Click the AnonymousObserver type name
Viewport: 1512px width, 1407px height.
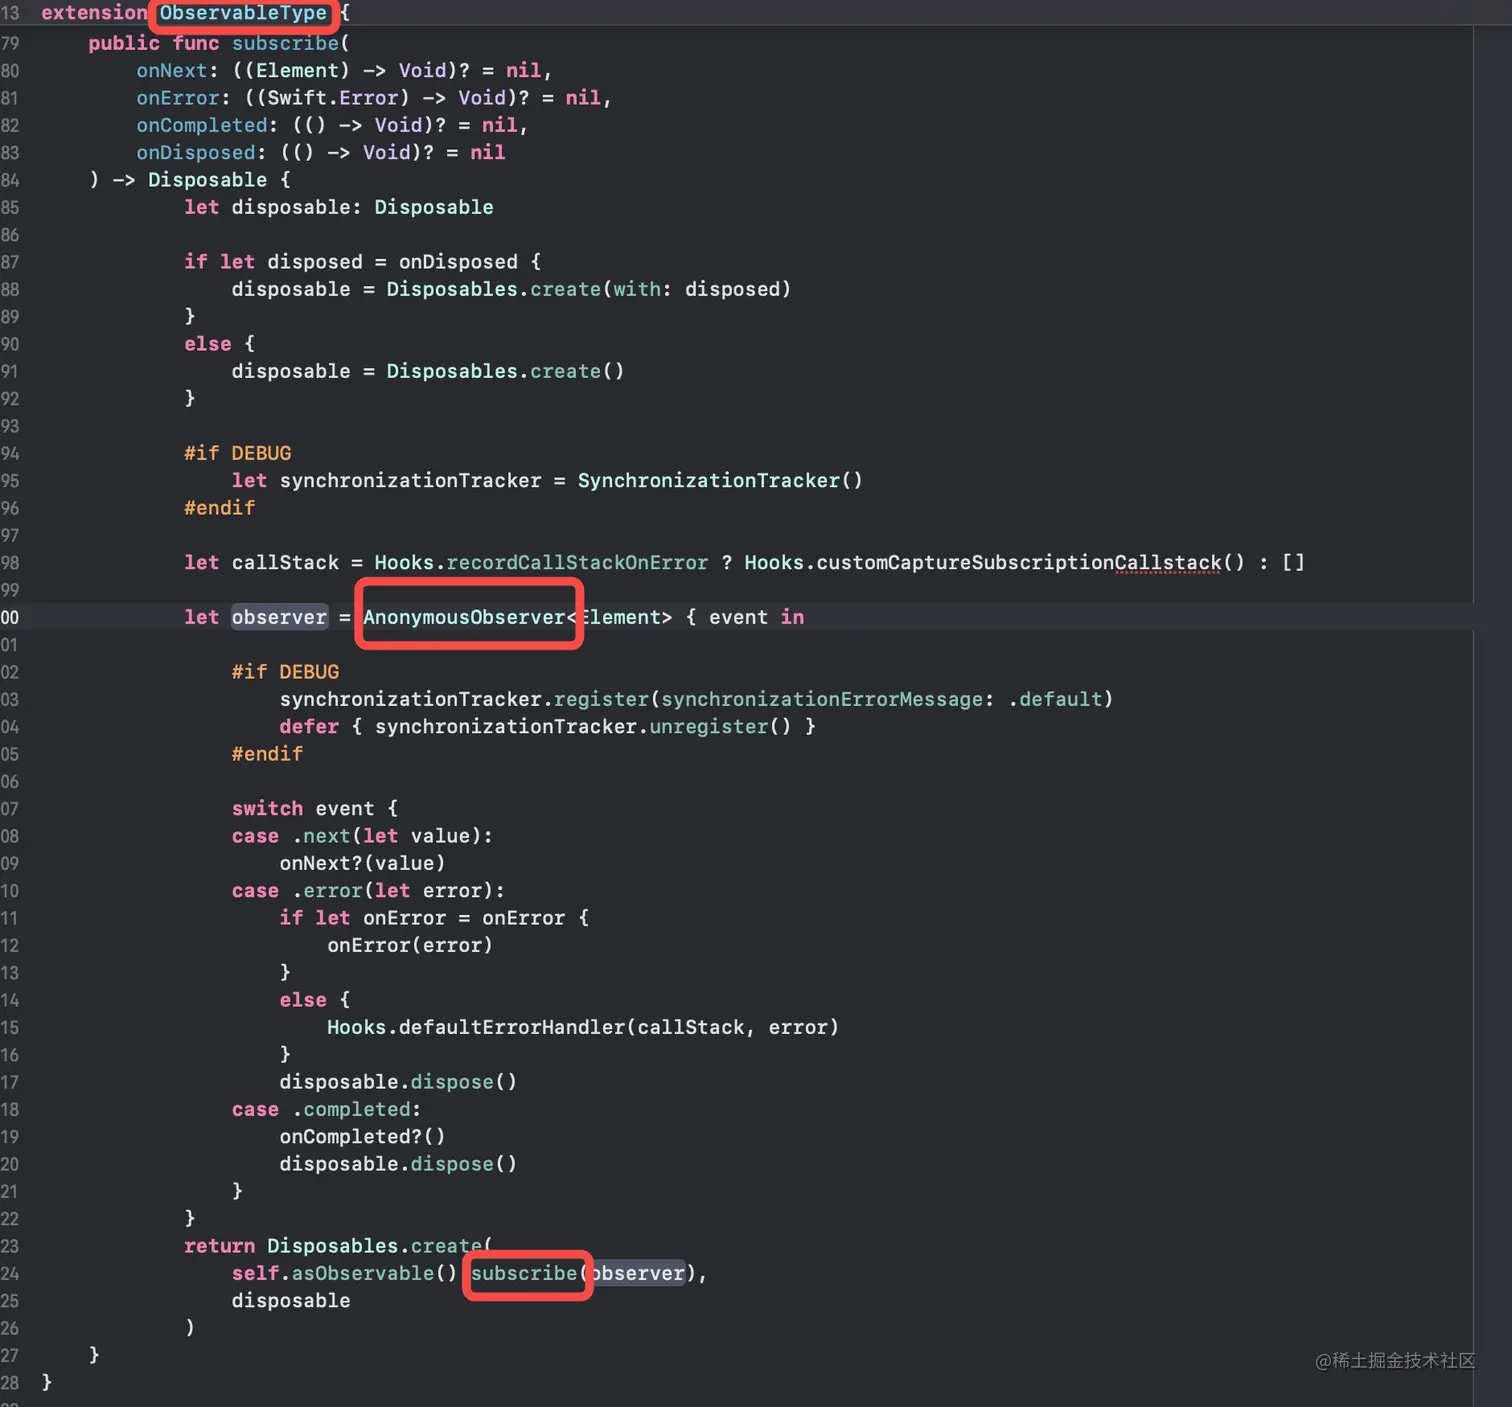(x=464, y=617)
